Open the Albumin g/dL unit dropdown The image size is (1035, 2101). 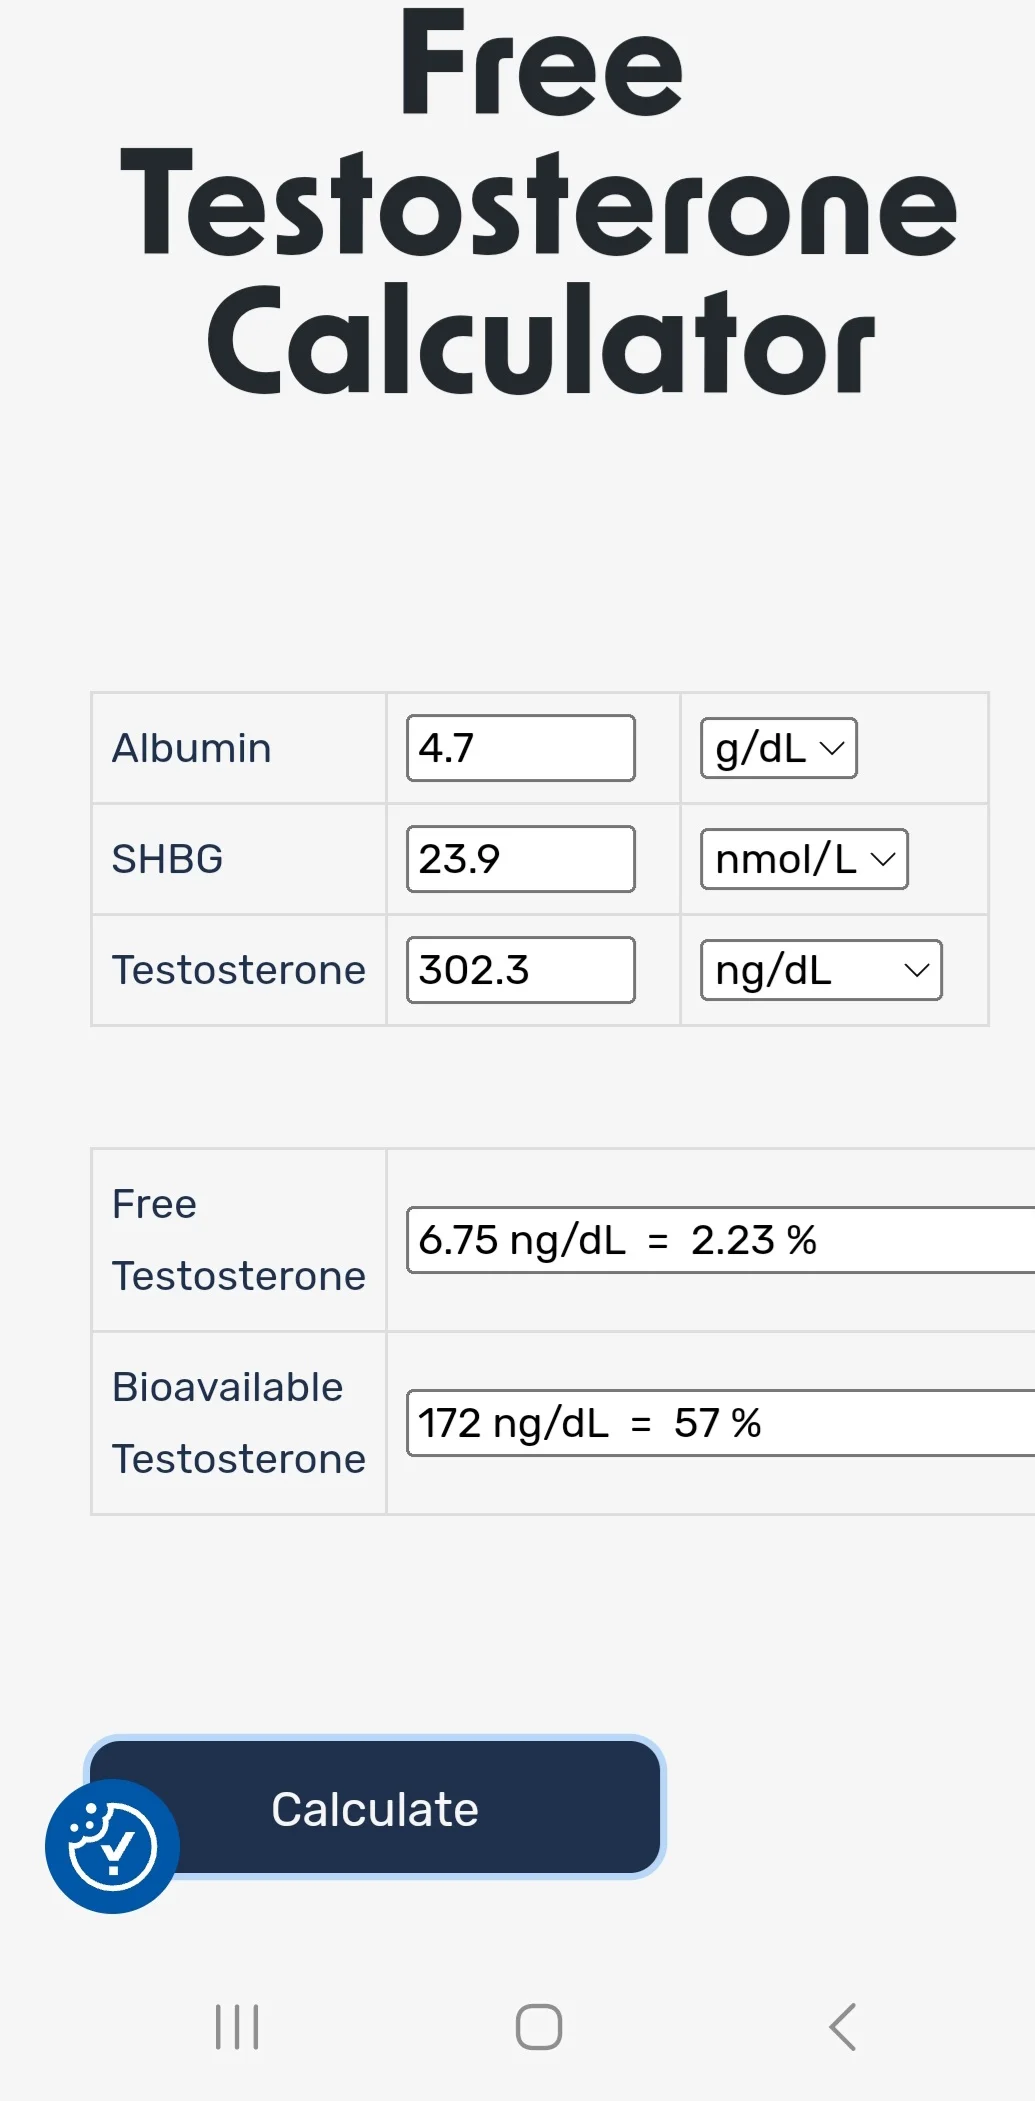(778, 748)
